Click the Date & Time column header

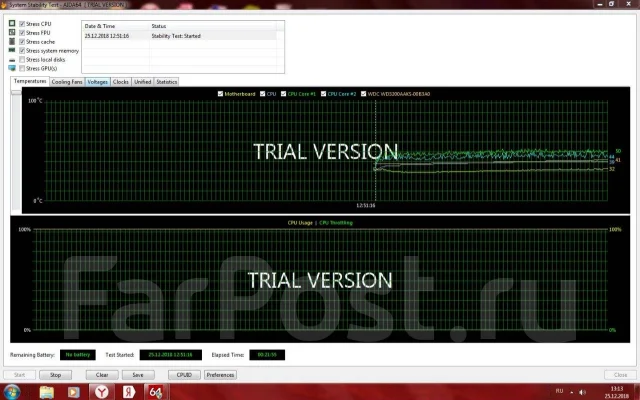pyautogui.click(x=115, y=26)
